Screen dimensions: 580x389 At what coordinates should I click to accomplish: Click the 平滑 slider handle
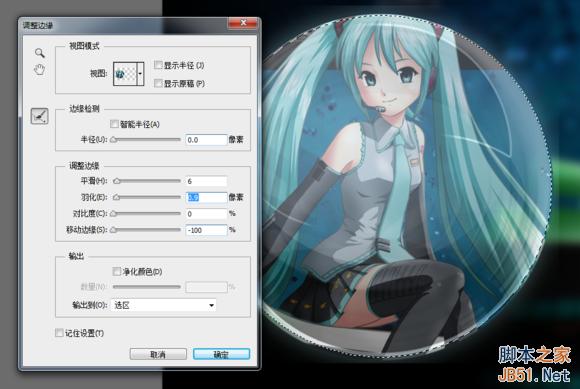(117, 181)
